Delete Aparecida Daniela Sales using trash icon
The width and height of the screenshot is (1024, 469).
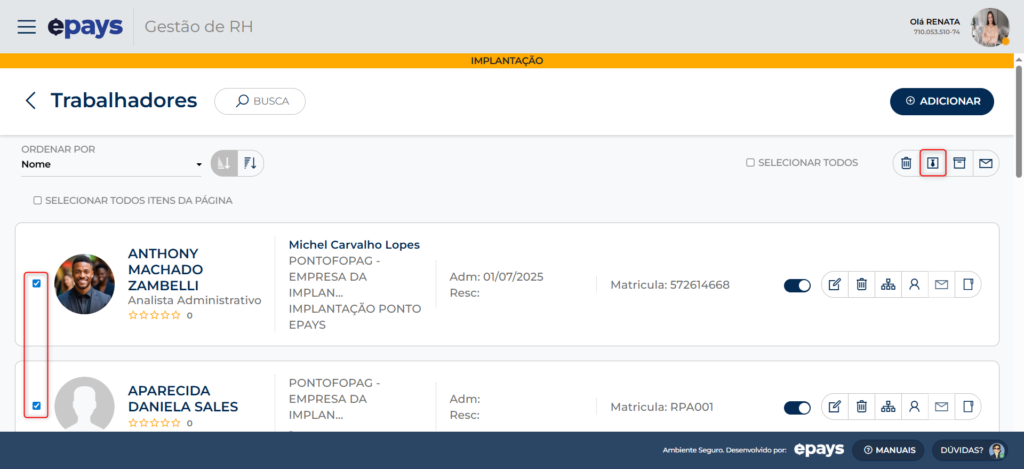861,407
